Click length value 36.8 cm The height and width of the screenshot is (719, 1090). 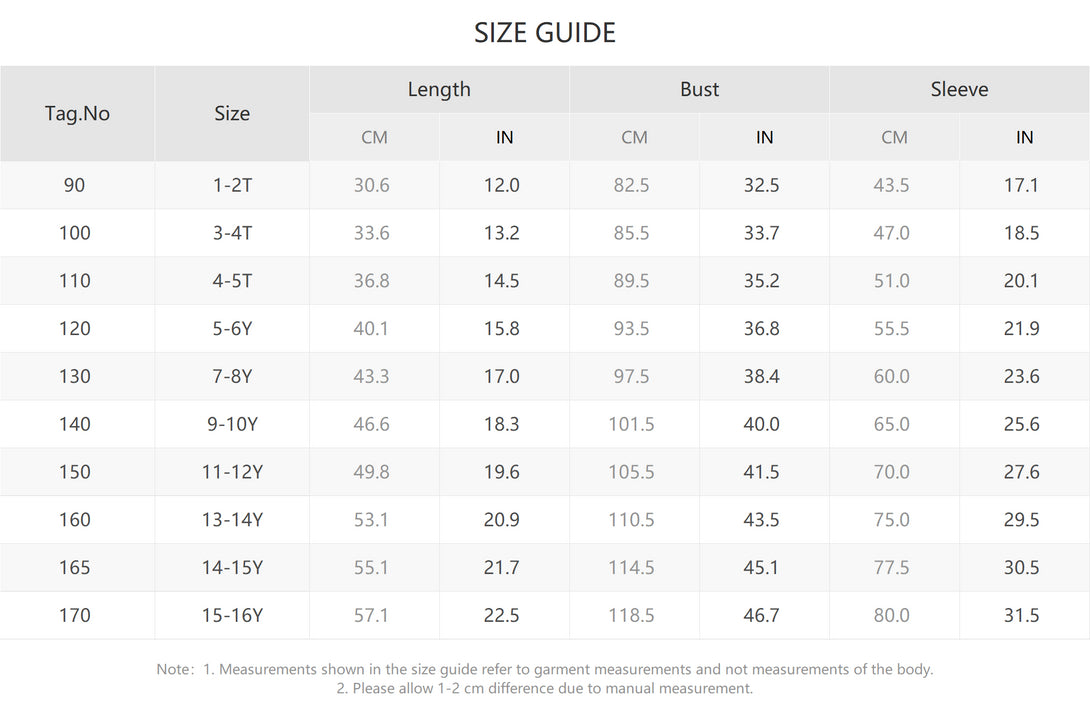tap(374, 281)
